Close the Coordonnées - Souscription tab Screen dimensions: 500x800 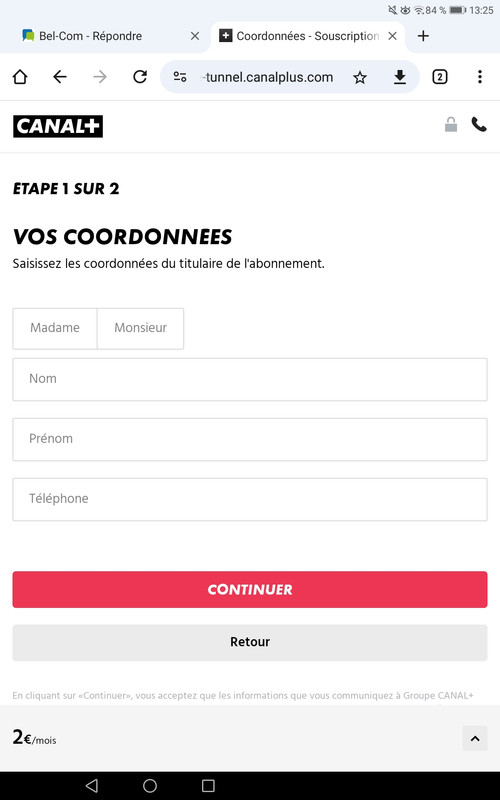392,36
